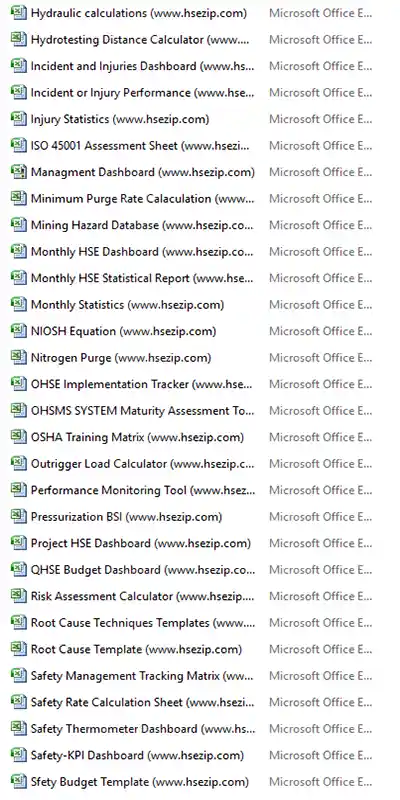Click the Safety Rate Calculation Sheet icon
The height and width of the screenshot is (800, 400).
pos(19,703)
